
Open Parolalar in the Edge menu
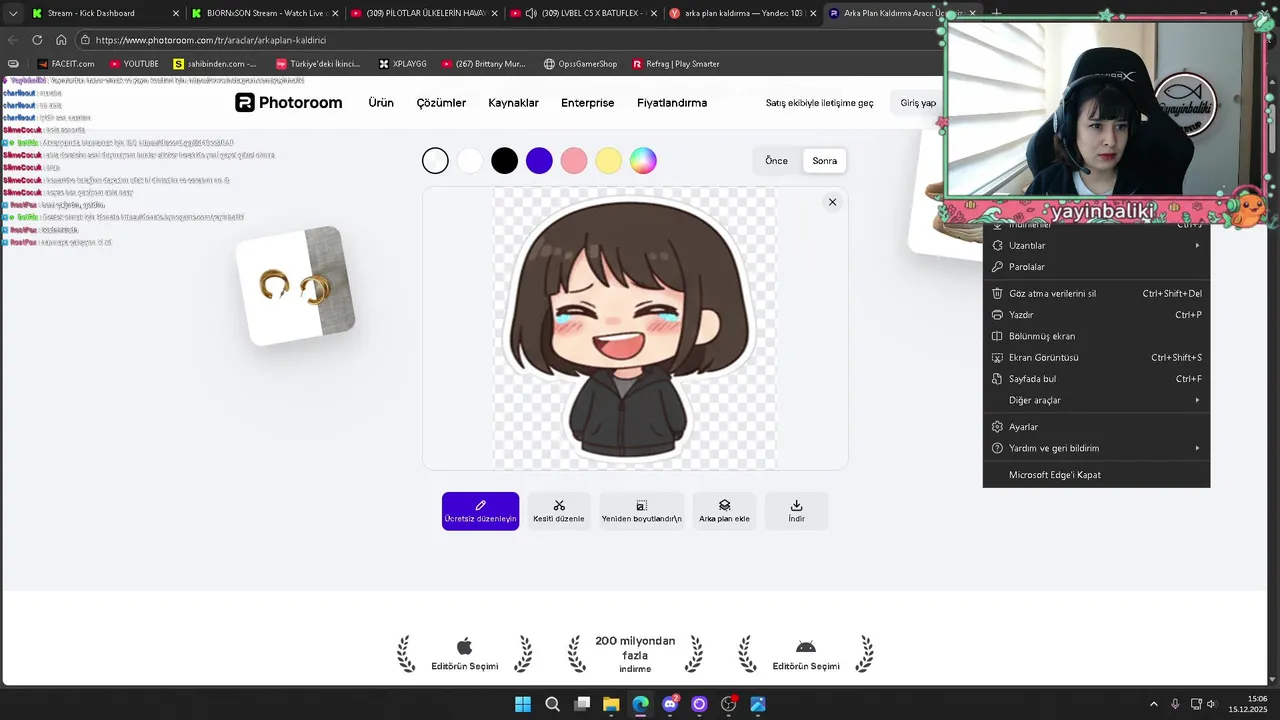1096,267
